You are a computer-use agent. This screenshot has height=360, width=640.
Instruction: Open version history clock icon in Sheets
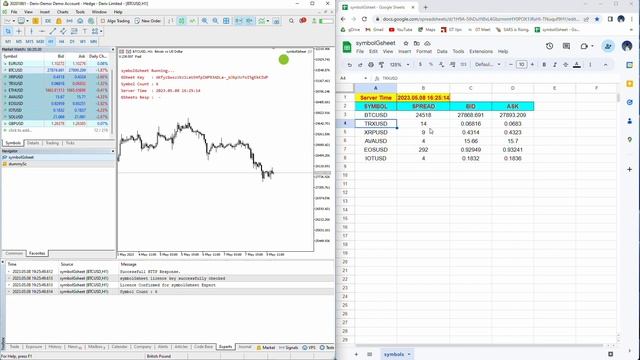[549, 46]
